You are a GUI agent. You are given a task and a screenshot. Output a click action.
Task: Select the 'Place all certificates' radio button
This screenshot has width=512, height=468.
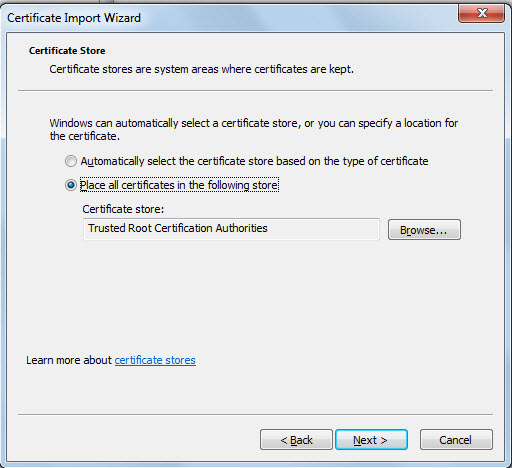tap(71, 185)
